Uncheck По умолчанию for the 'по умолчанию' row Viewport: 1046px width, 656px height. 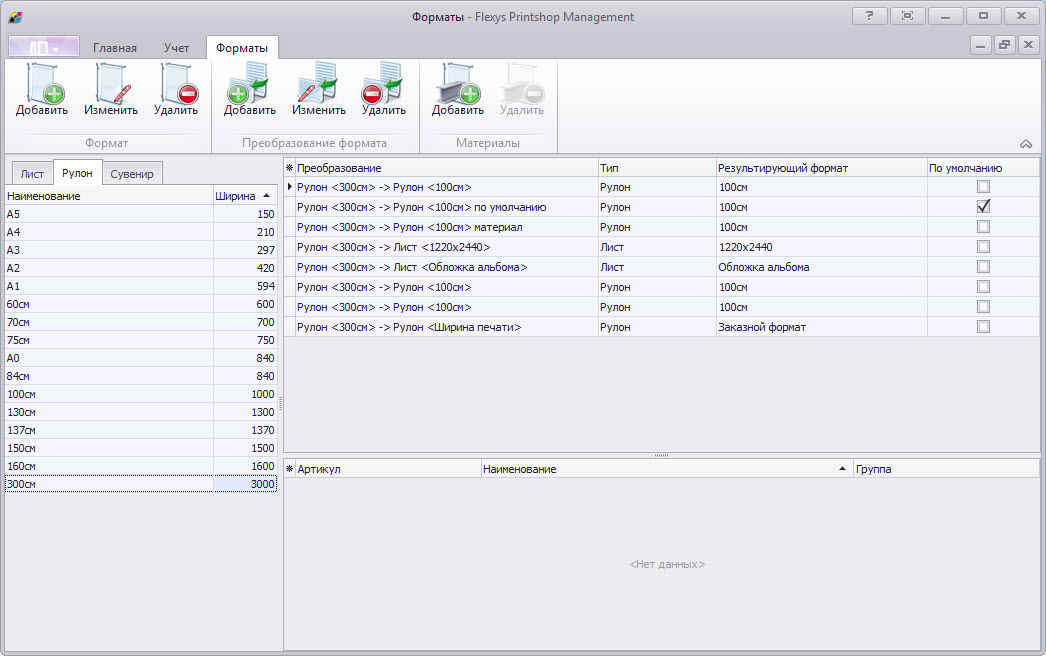(983, 207)
